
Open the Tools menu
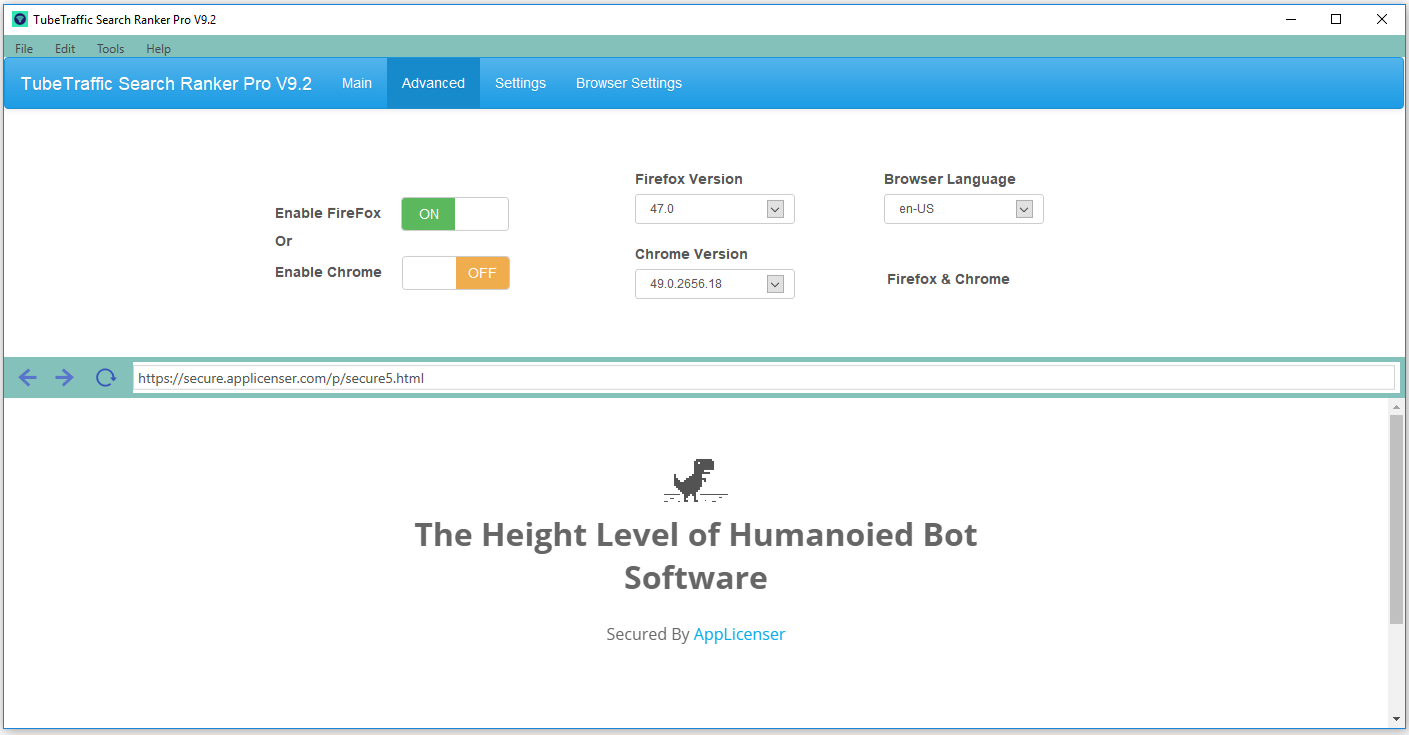110,49
